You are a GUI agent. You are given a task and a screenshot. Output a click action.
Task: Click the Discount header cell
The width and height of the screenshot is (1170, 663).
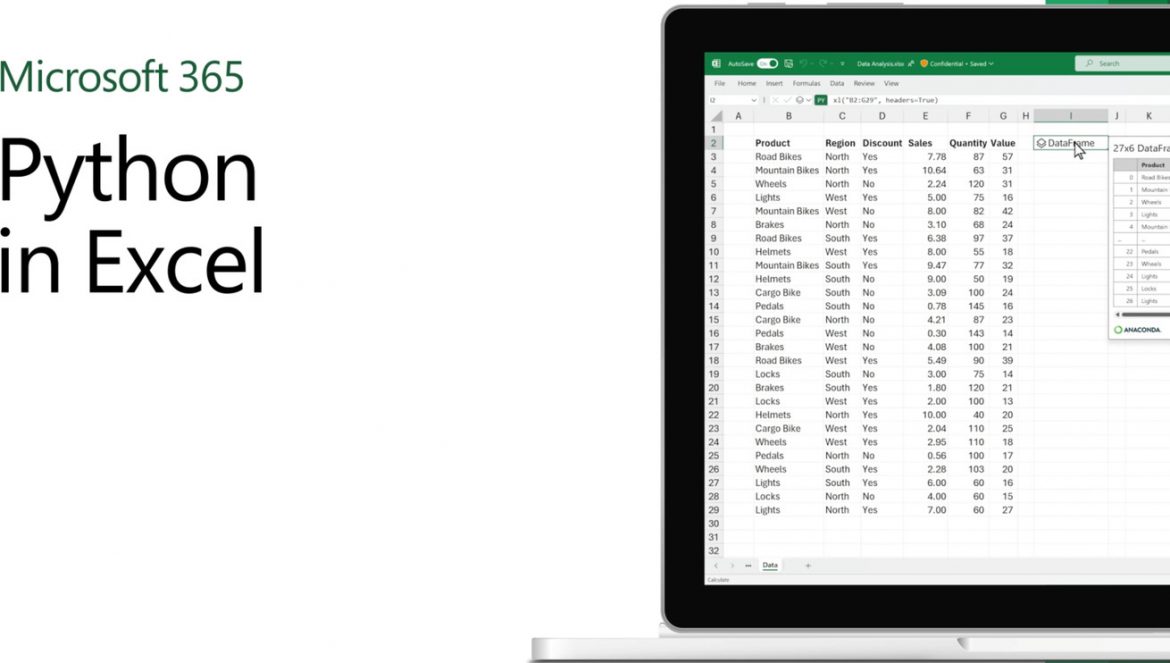click(x=882, y=143)
